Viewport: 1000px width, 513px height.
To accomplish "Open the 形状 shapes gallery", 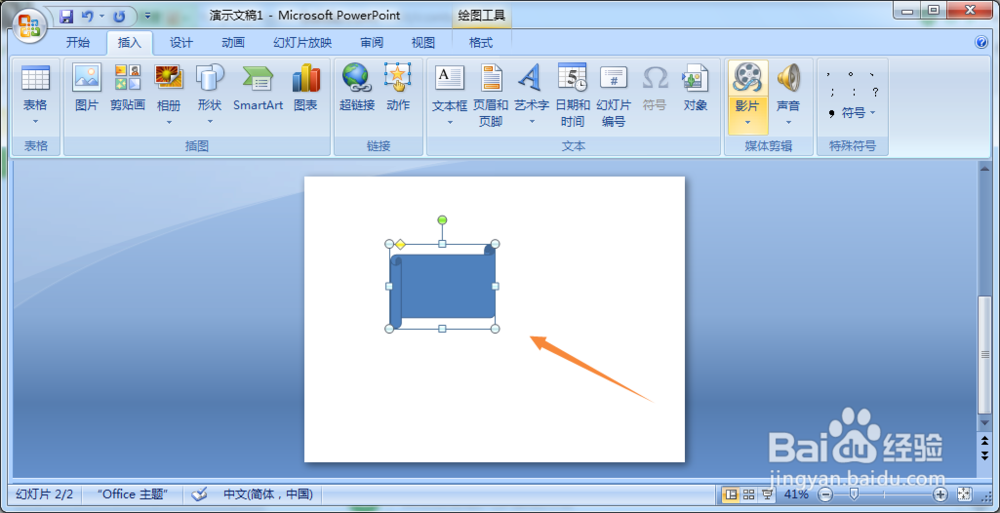I will coord(210,78).
